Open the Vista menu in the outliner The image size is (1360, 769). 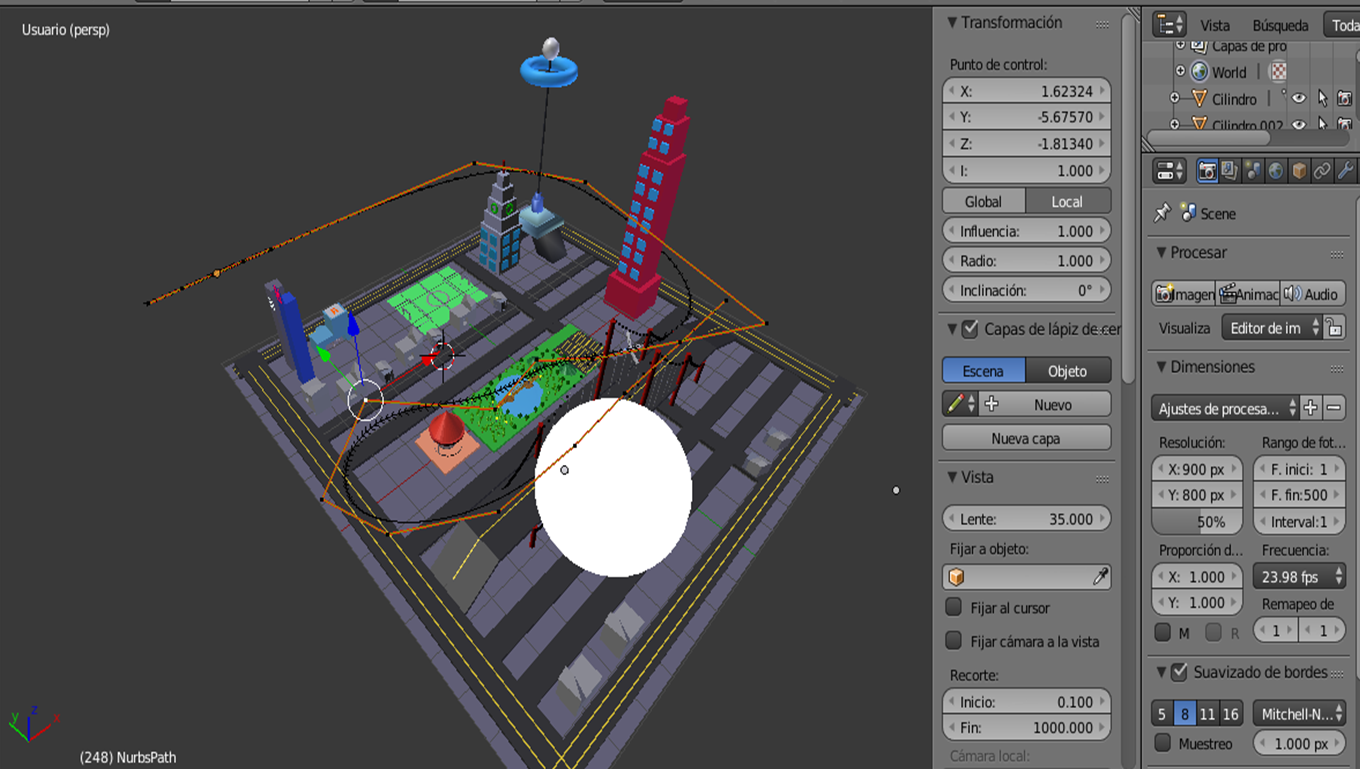pos(1214,25)
